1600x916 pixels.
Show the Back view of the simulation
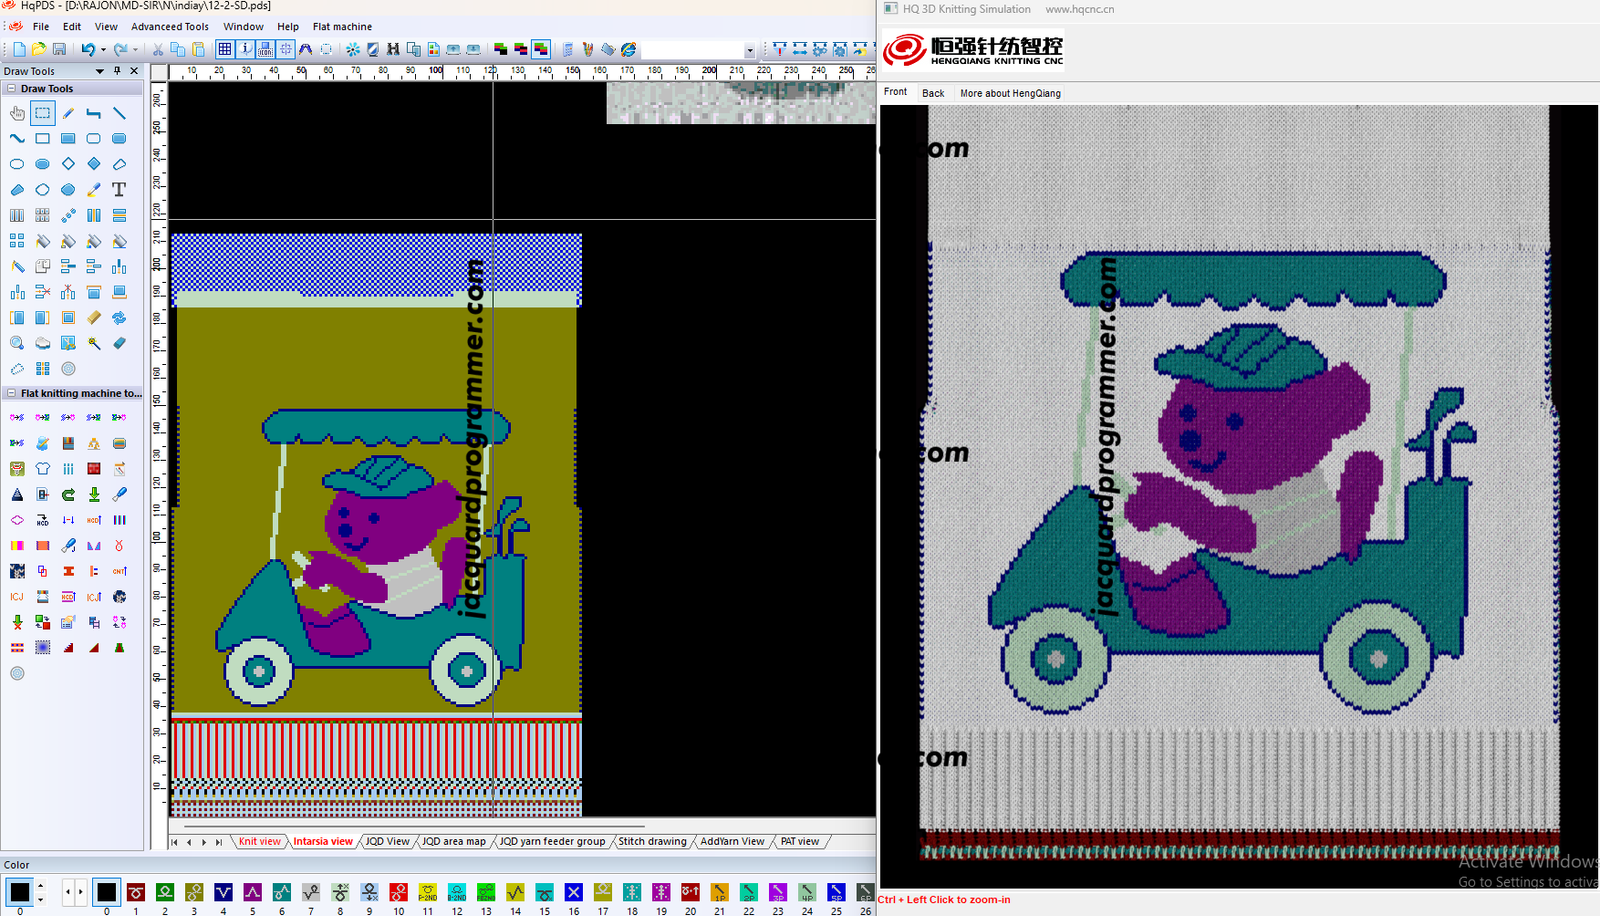(x=932, y=93)
